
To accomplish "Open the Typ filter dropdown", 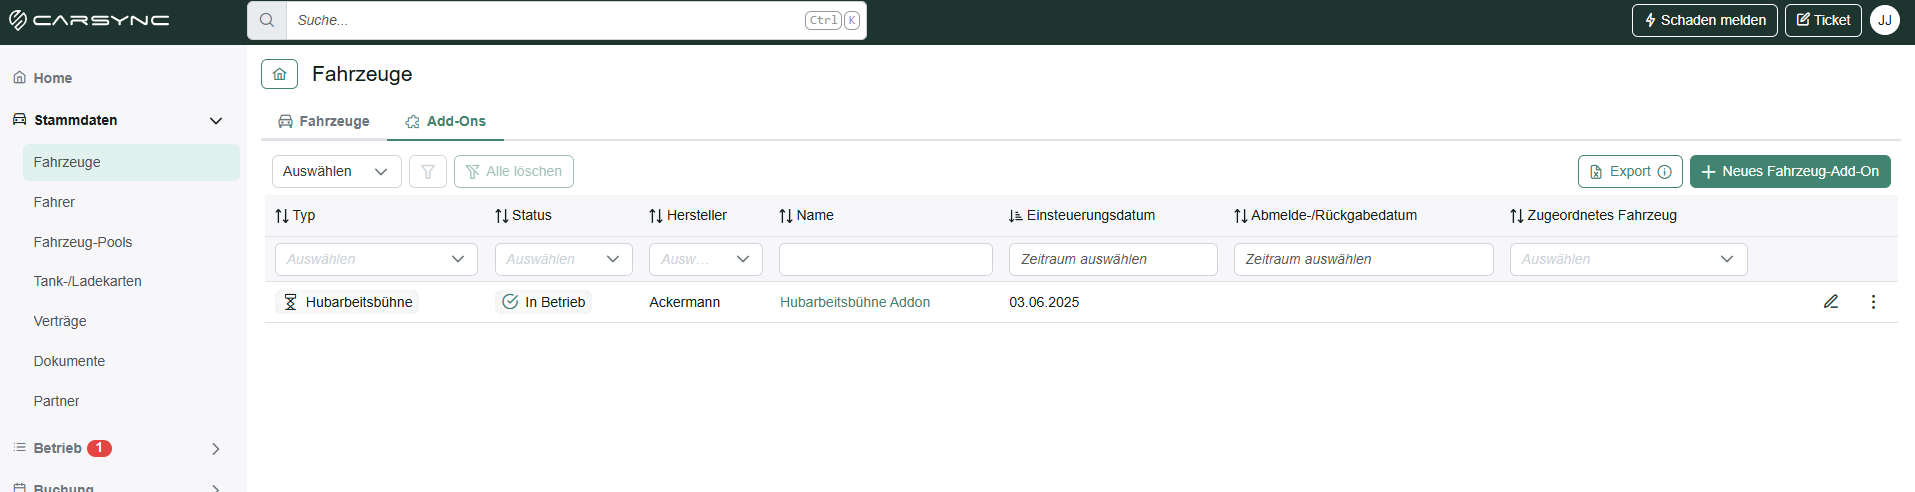I will coord(376,259).
